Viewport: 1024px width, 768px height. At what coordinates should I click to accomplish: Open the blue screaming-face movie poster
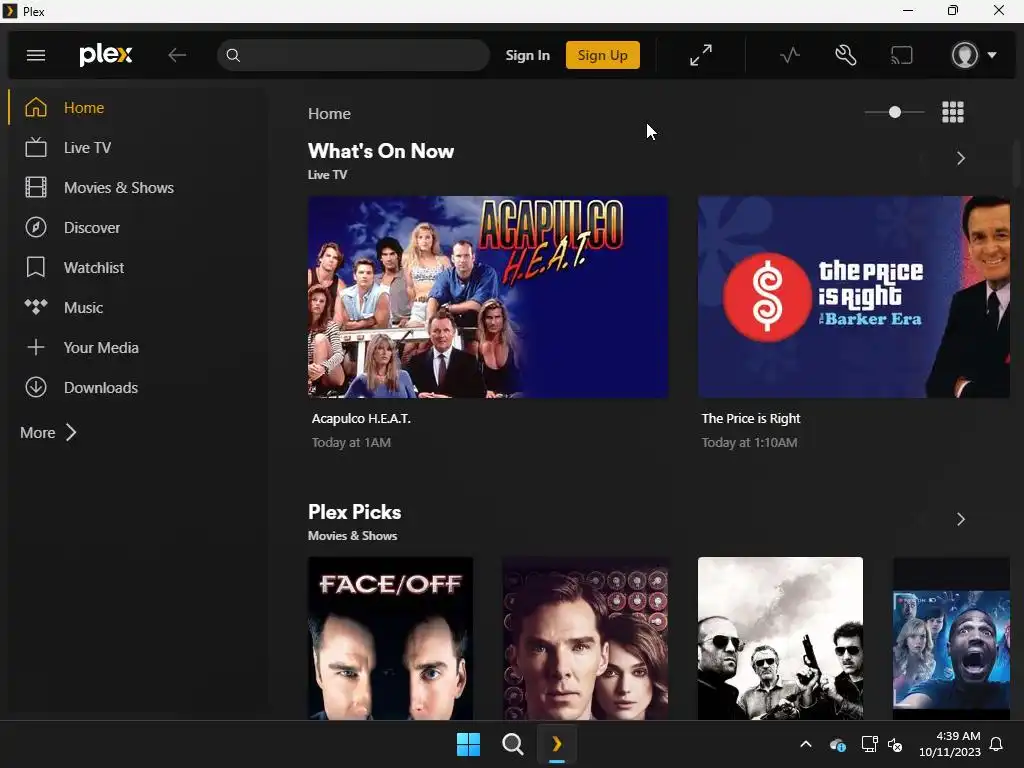tap(952, 638)
